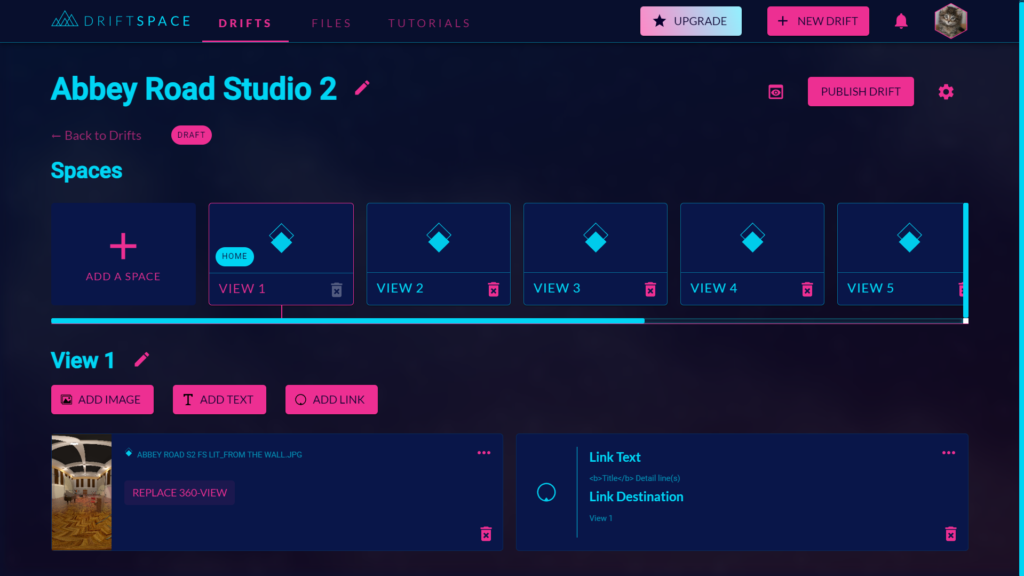Switch to the Files tab

coord(331,23)
